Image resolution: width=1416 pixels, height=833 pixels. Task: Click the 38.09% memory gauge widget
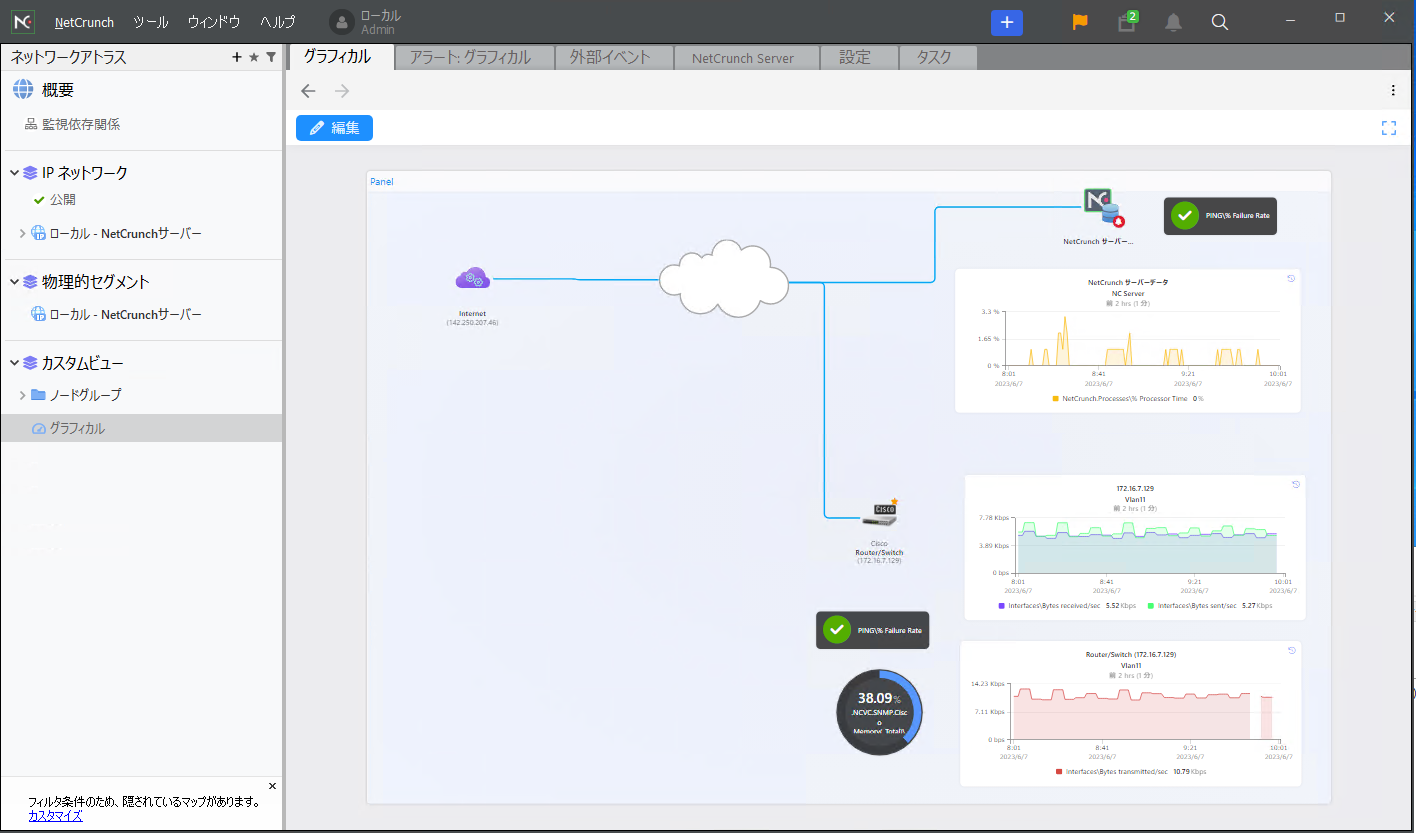tap(879, 712)
